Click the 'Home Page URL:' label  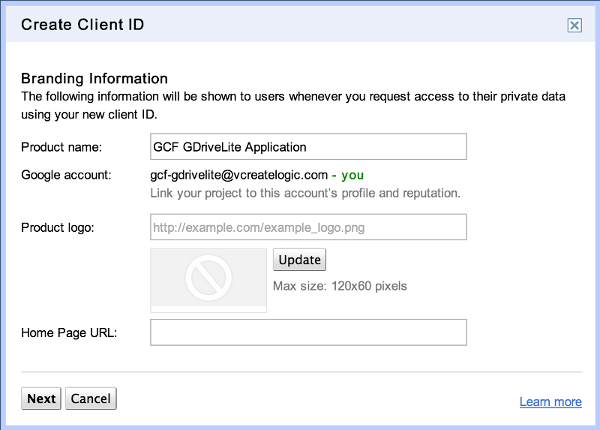(69, 332)
